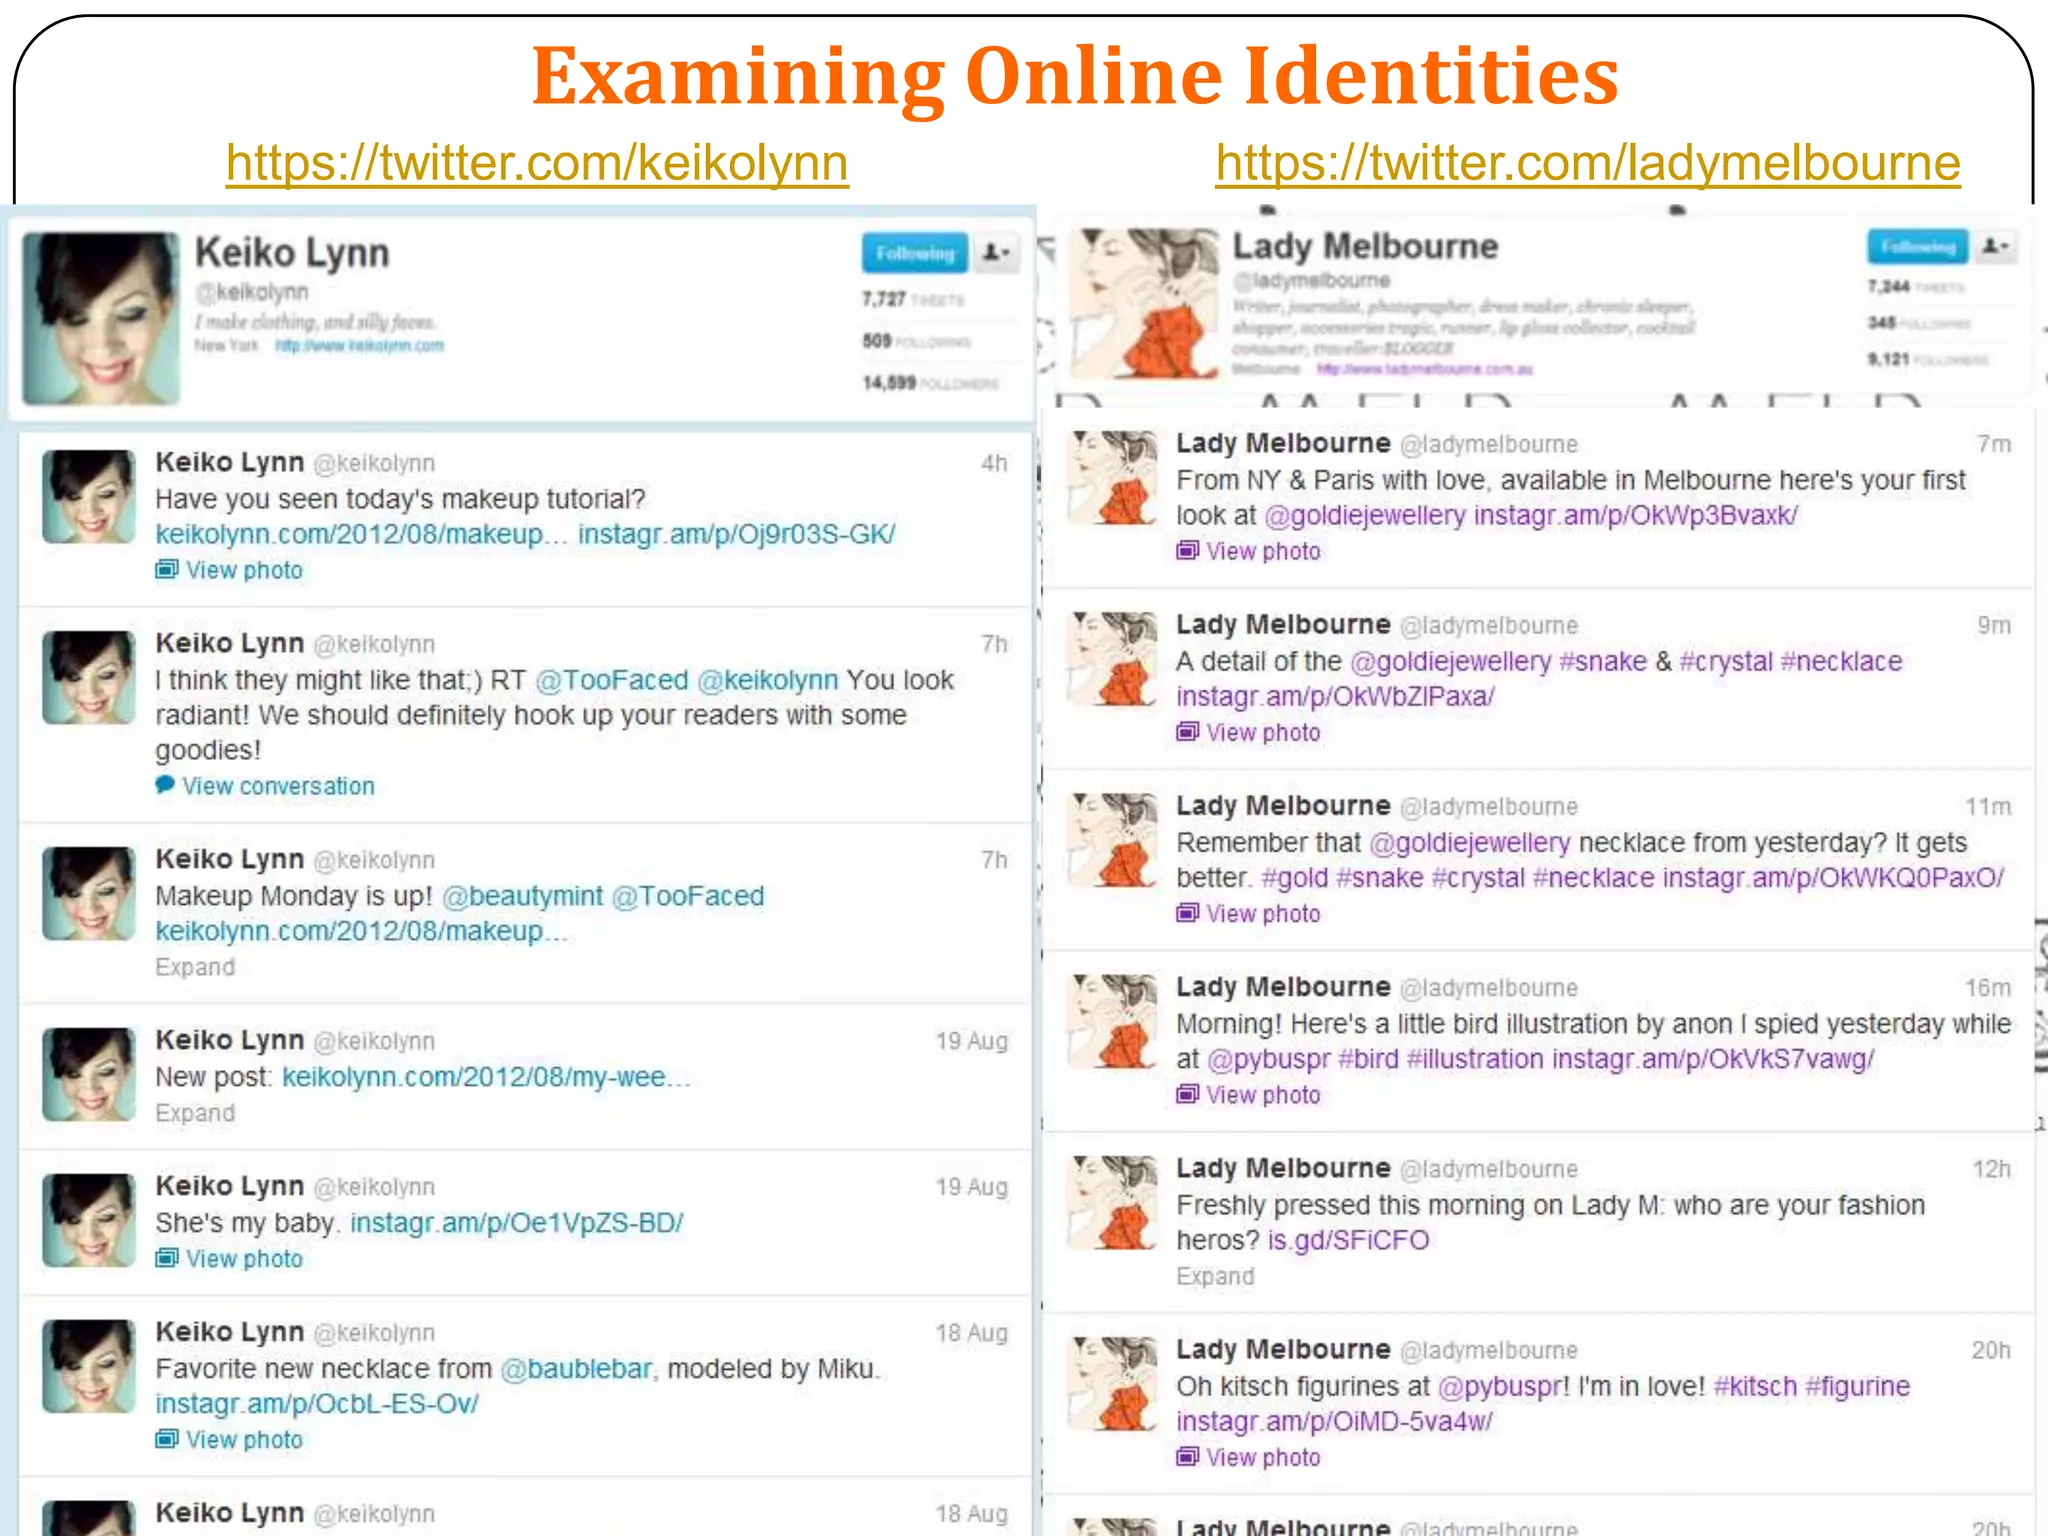Open the is.gd/SFiCFO link
Screen dimensions: 2048x1536
click(x=1349, y=1240)
